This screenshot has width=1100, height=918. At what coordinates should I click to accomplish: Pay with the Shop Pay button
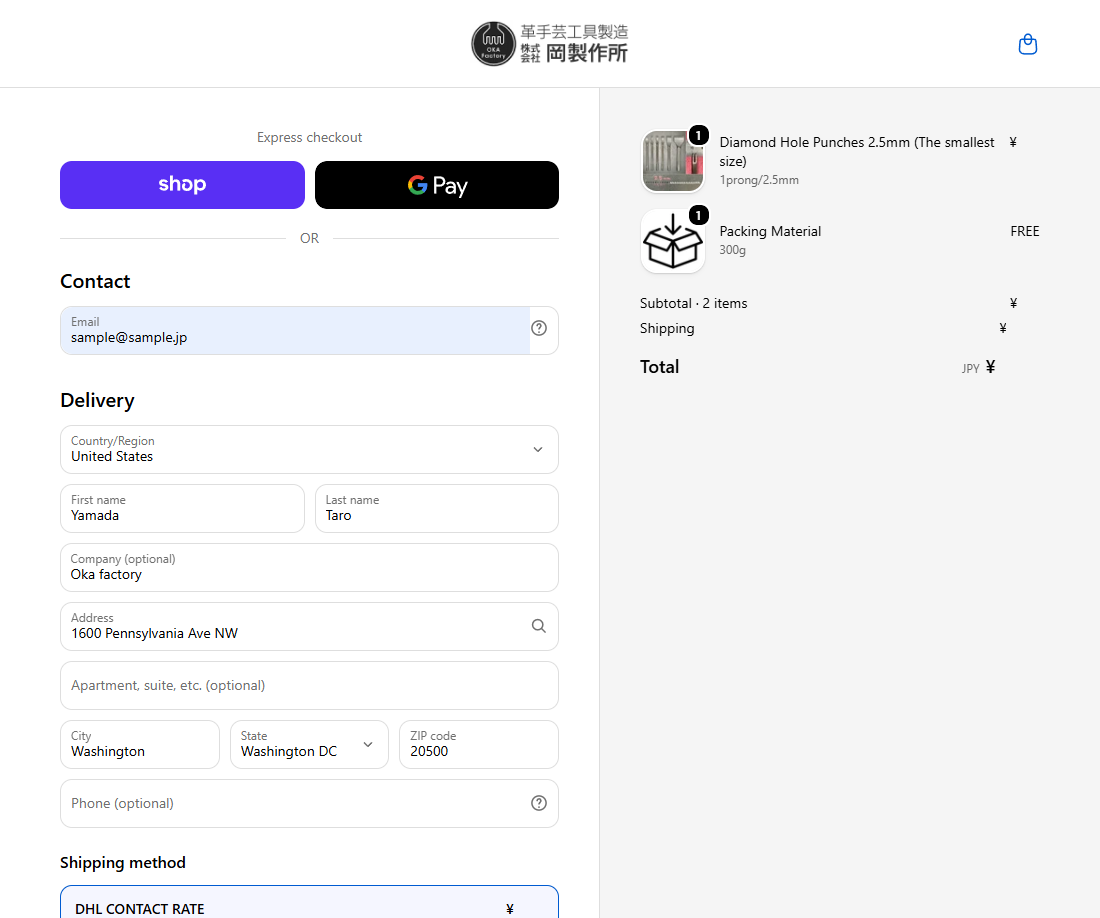[x=182, y=185]
